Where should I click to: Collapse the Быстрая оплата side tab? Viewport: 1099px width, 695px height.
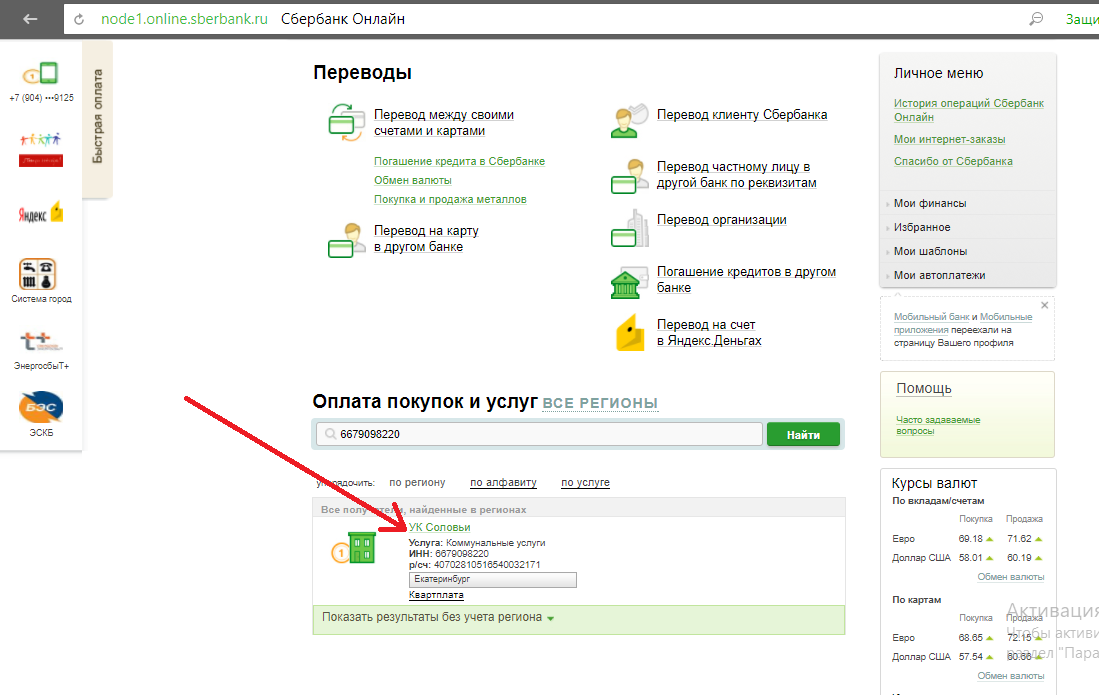point(97,117)
